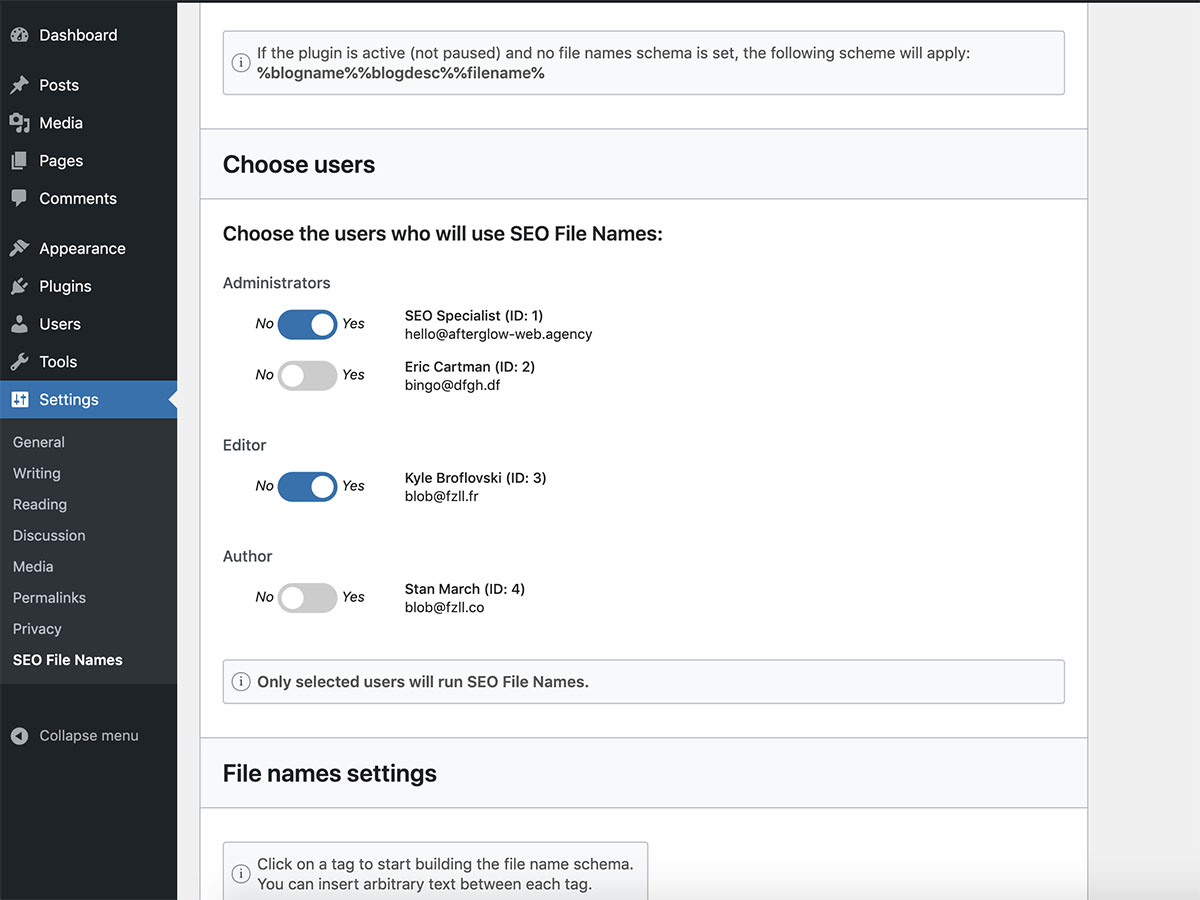Click 'Stan March (ID: 4)' name
The height and width of the screenshot is (900, 1200).
[x=465, y=589]
